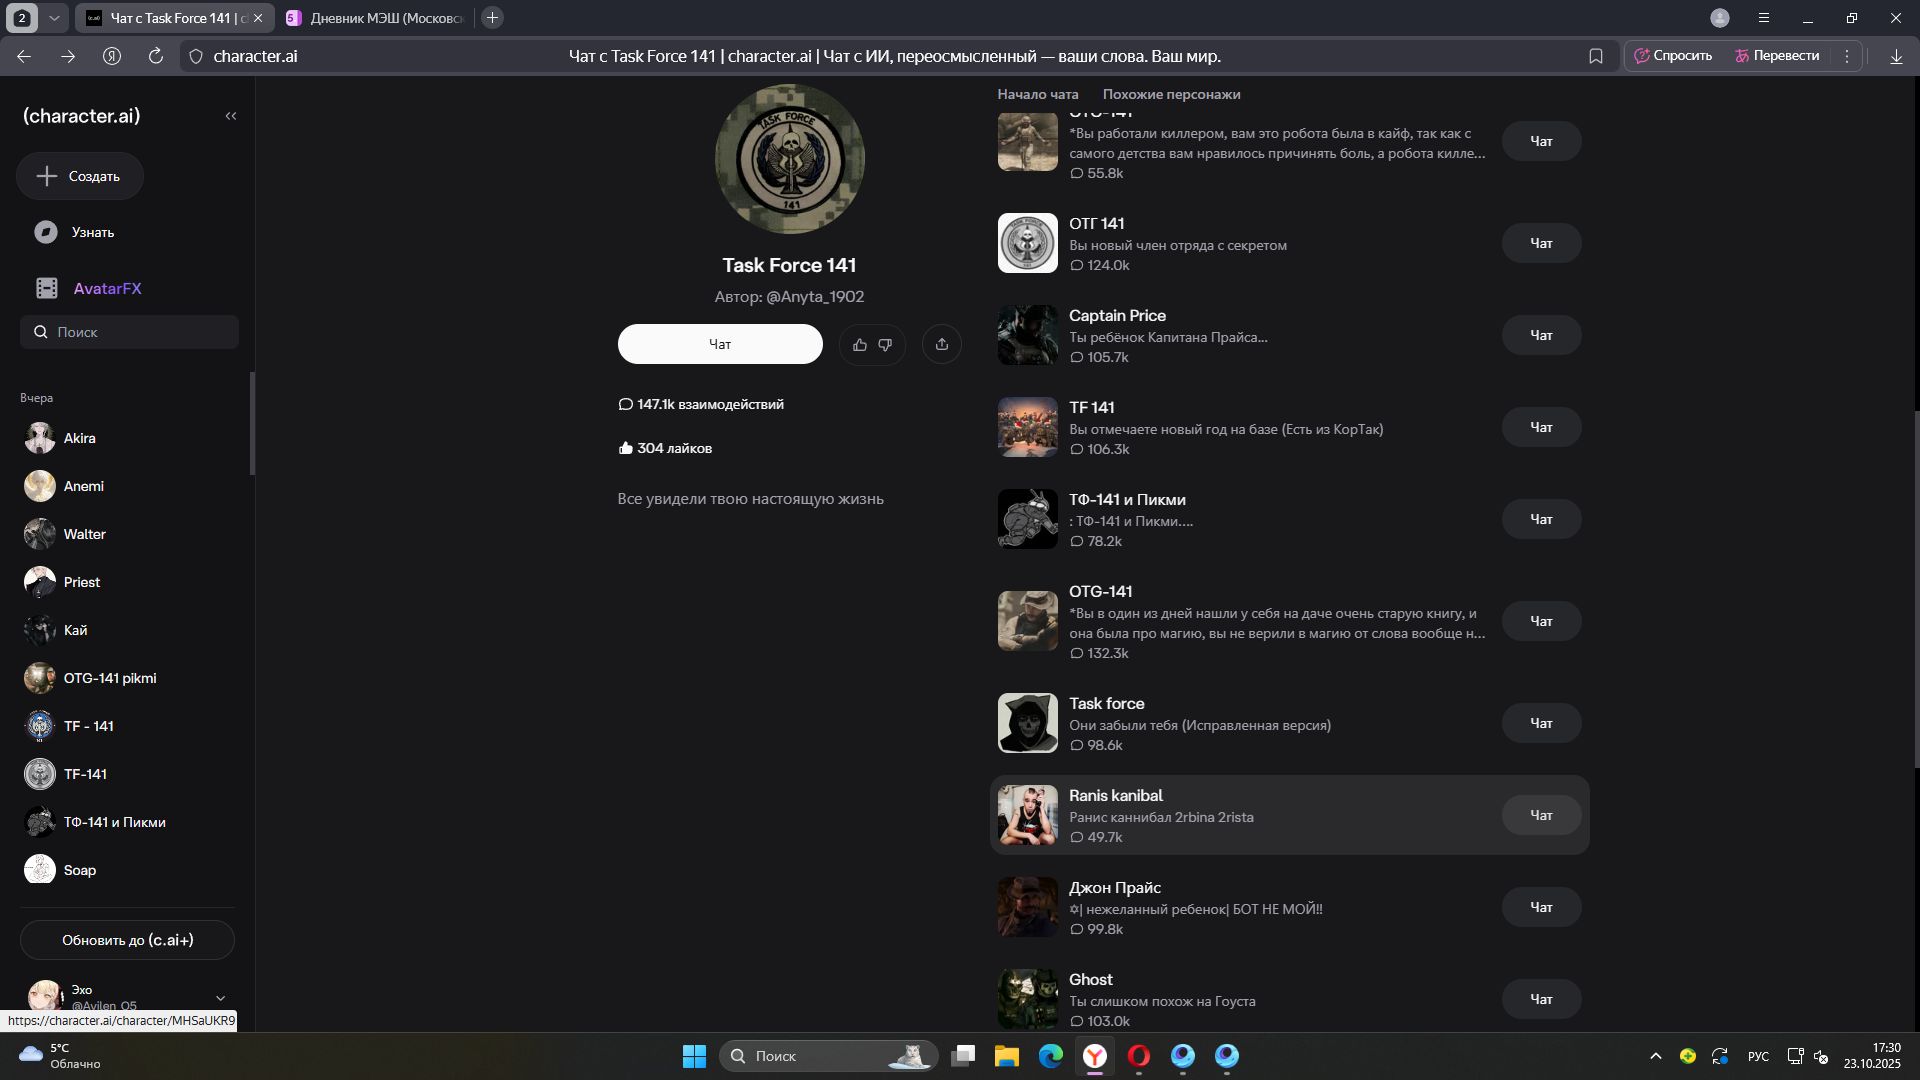Click Чат button for Джон Прайс
Screen dimensions: 1920x1080
click(x=1541, y=907)
